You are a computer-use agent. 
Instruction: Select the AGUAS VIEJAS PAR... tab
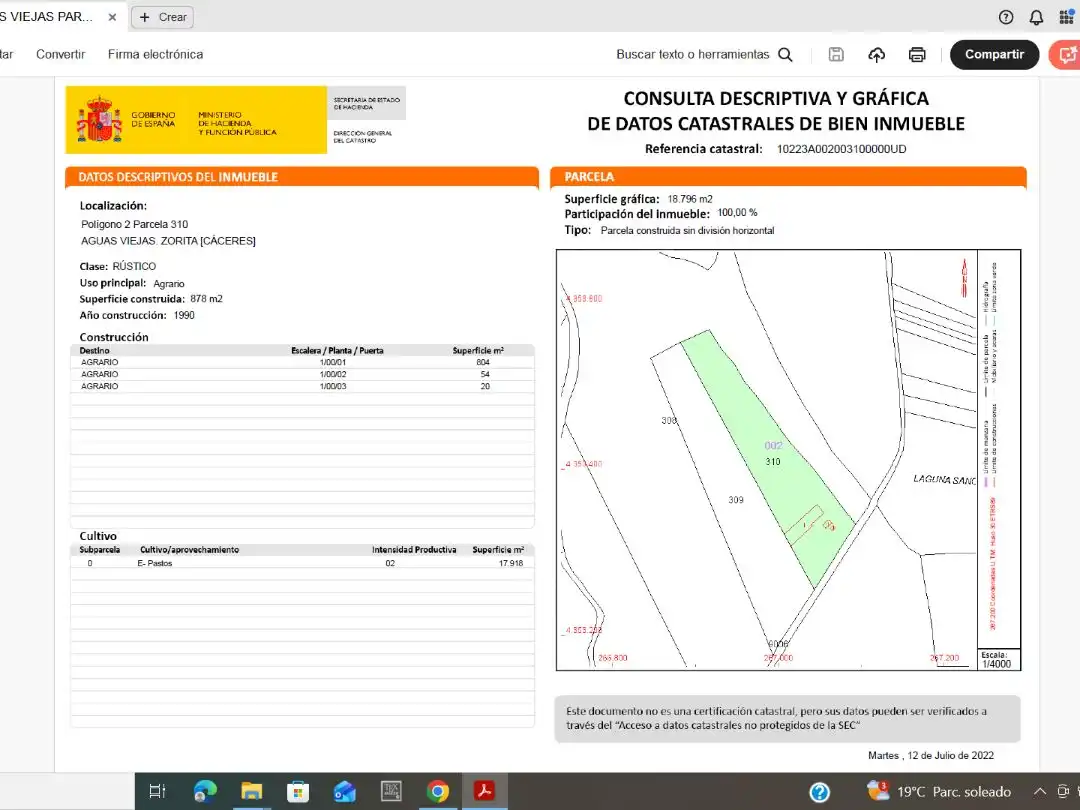[x=47, y=17]
